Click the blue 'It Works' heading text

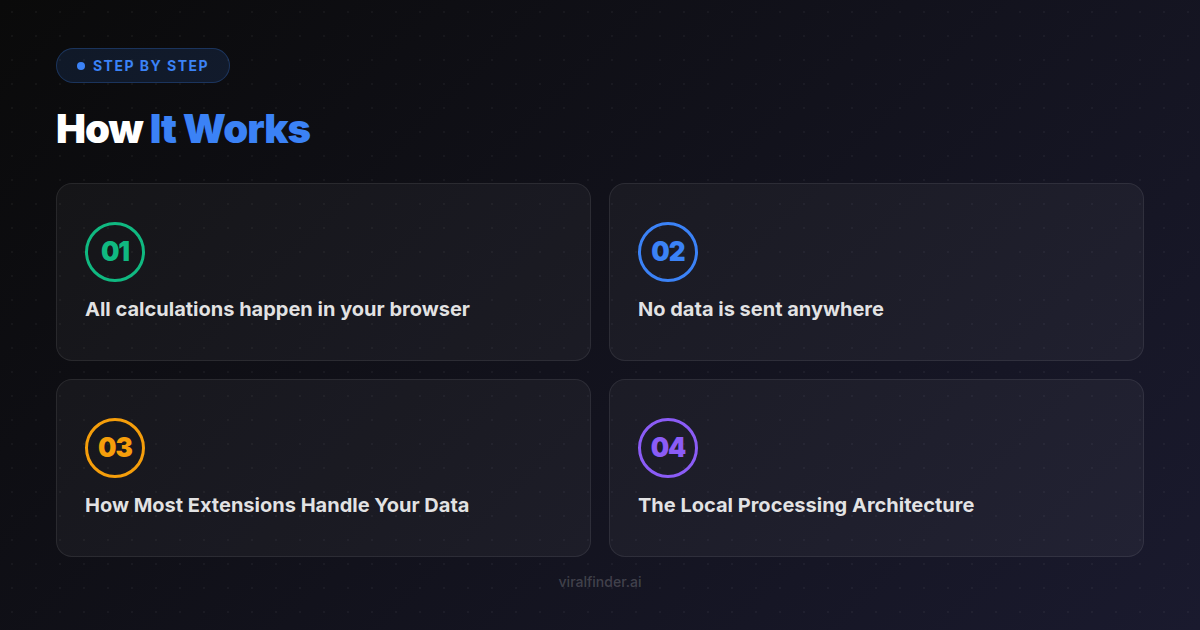[x=230, y=129]
